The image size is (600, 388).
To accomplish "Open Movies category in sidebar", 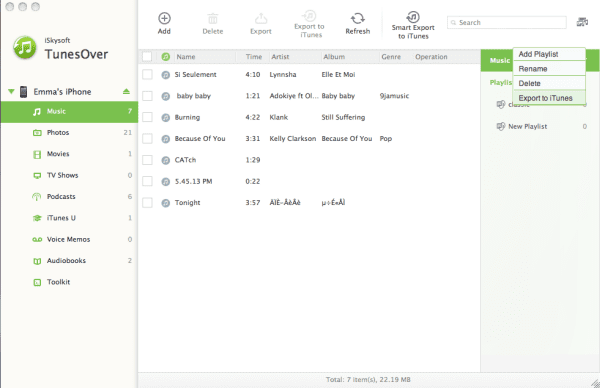I will click(x=69, y=154).
